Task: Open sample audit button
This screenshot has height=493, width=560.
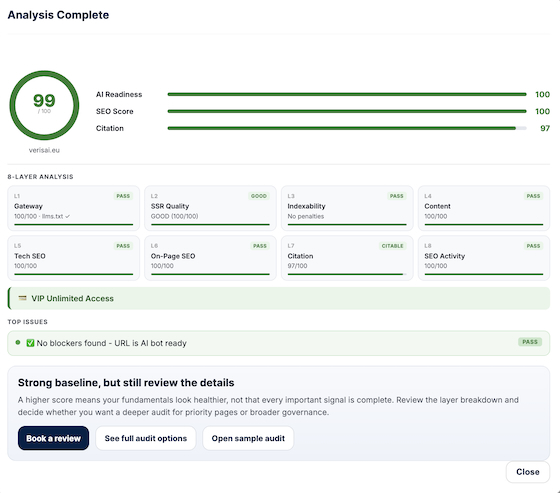Action: (x=248, y=438)
